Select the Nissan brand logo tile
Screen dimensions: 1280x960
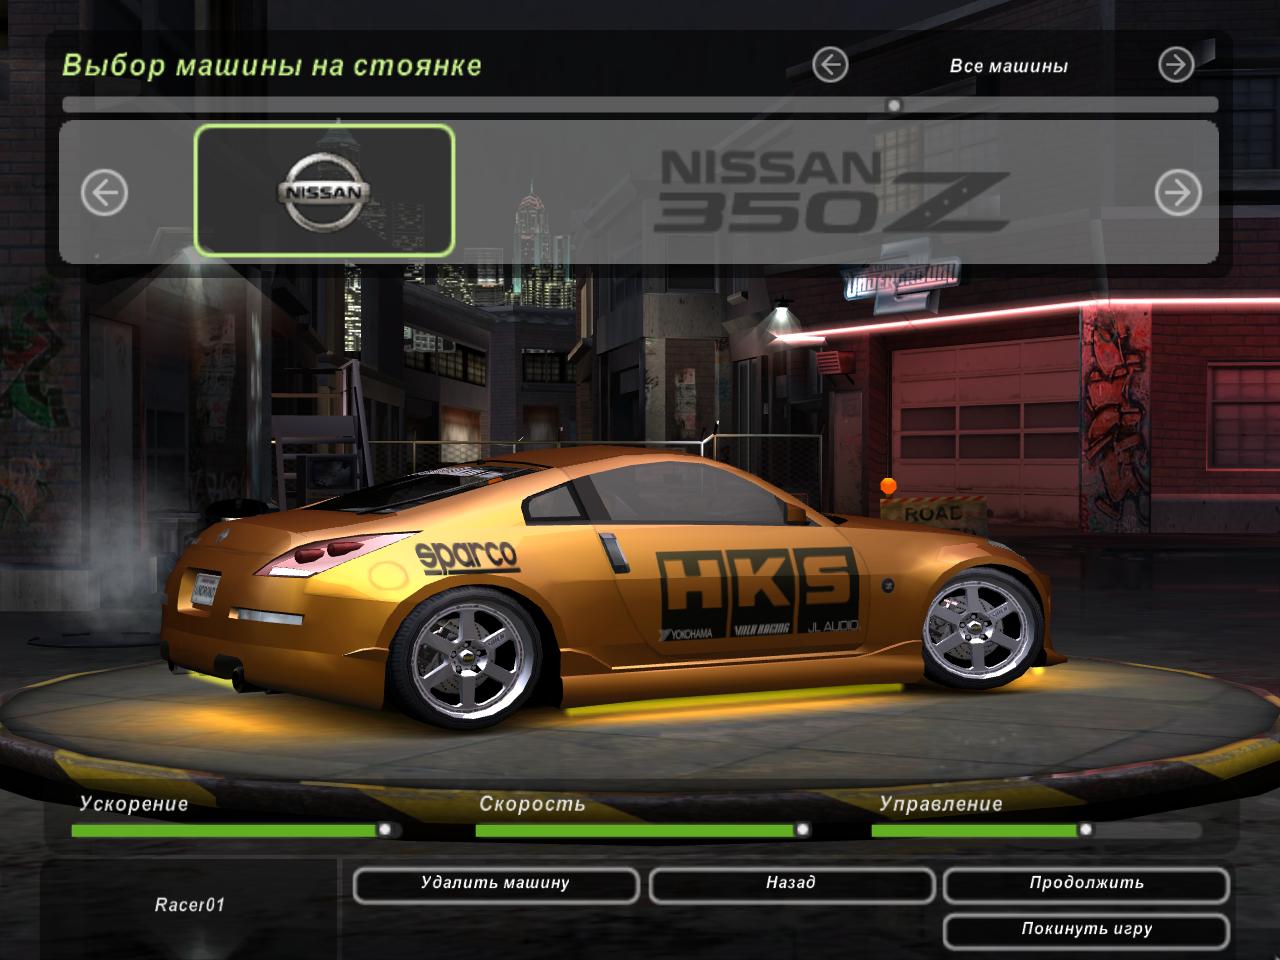tap(324, 191)
